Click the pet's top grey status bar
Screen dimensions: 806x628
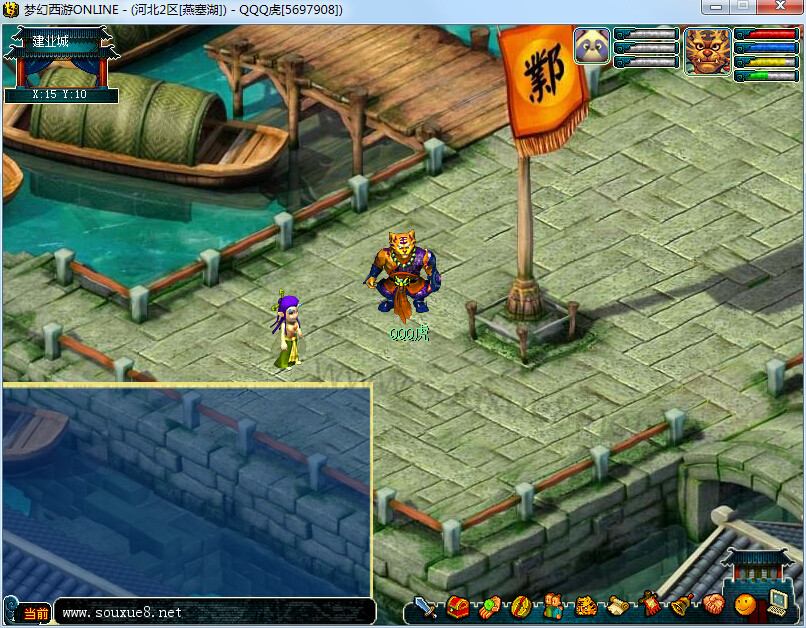(647, 34)
